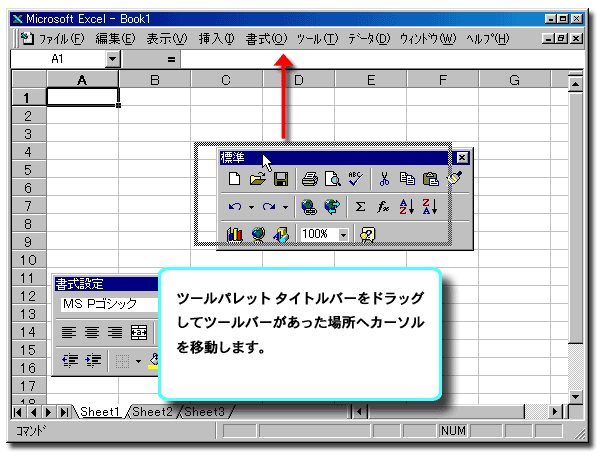Click the AutoSum sigma icon
This screenshot has height=456, width=600.
coord(360,207)
